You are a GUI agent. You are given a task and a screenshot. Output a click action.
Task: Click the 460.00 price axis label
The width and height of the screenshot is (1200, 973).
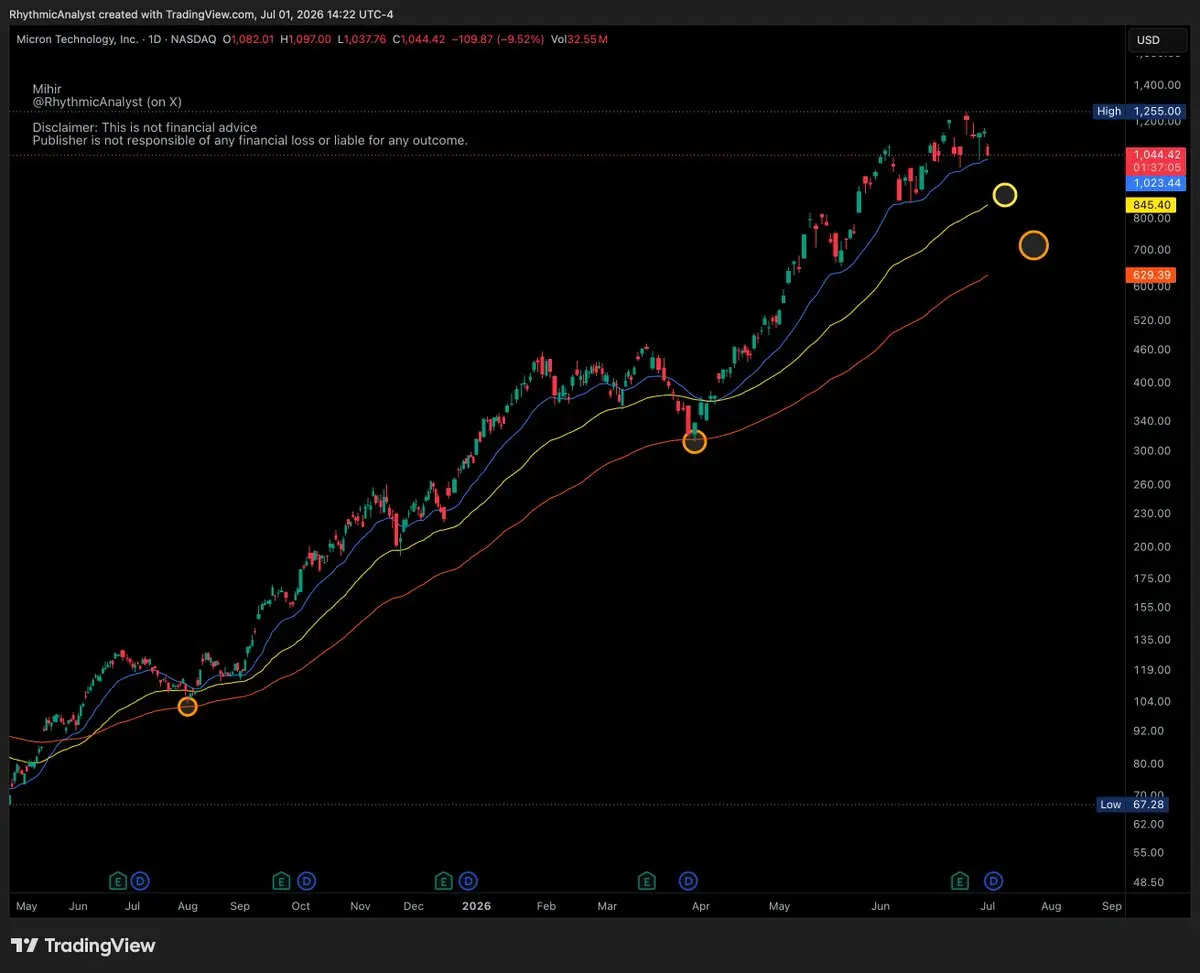[1152, 349]
